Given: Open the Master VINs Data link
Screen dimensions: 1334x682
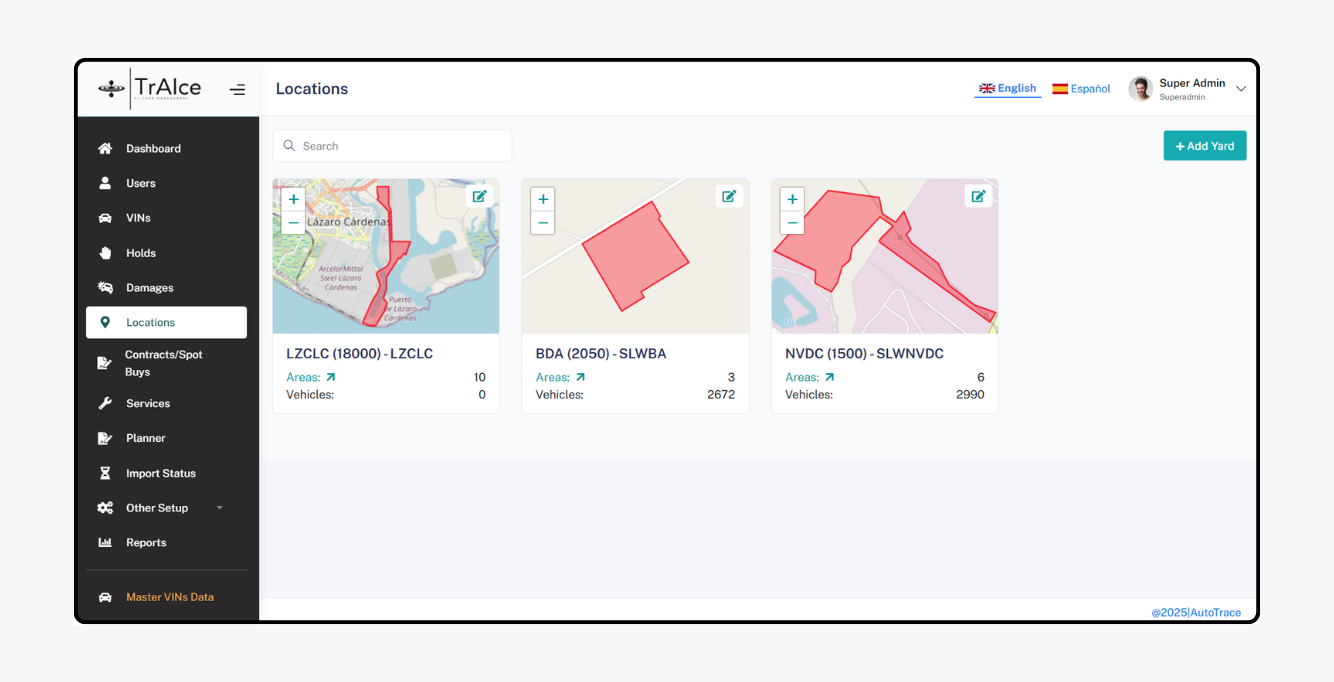Looking at the screenshot, I should point(169,597).
